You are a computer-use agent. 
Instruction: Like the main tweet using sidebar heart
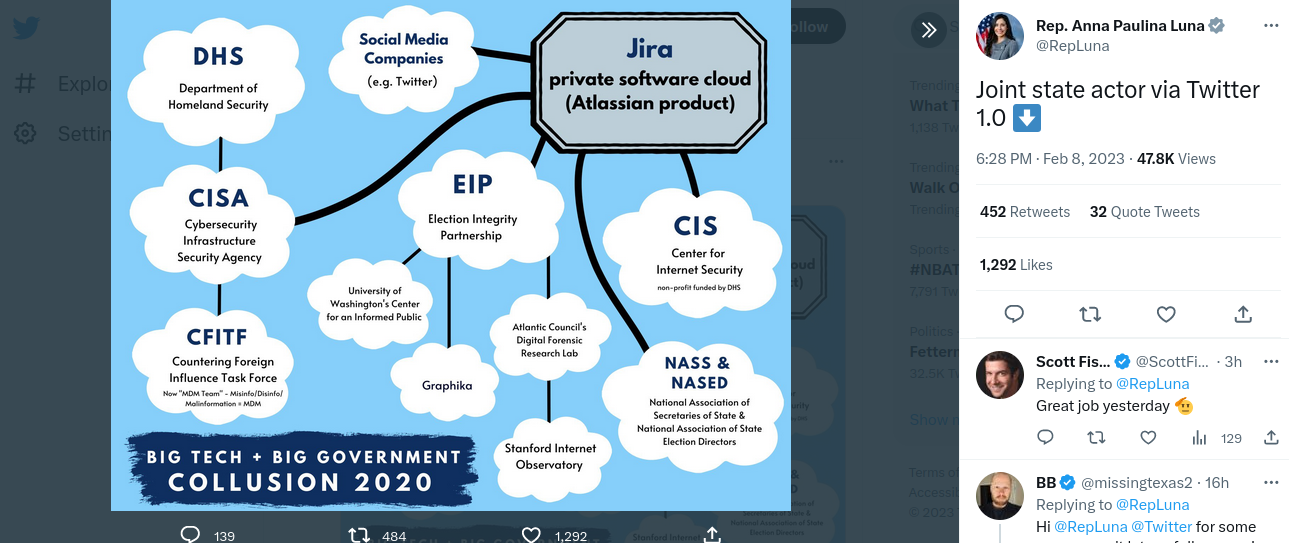click(x=1166, y=314)
